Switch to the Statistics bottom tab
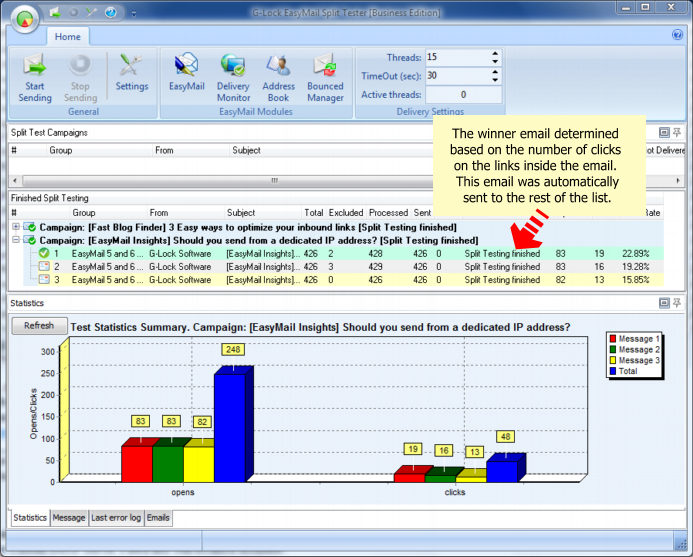 coord(30,518)
